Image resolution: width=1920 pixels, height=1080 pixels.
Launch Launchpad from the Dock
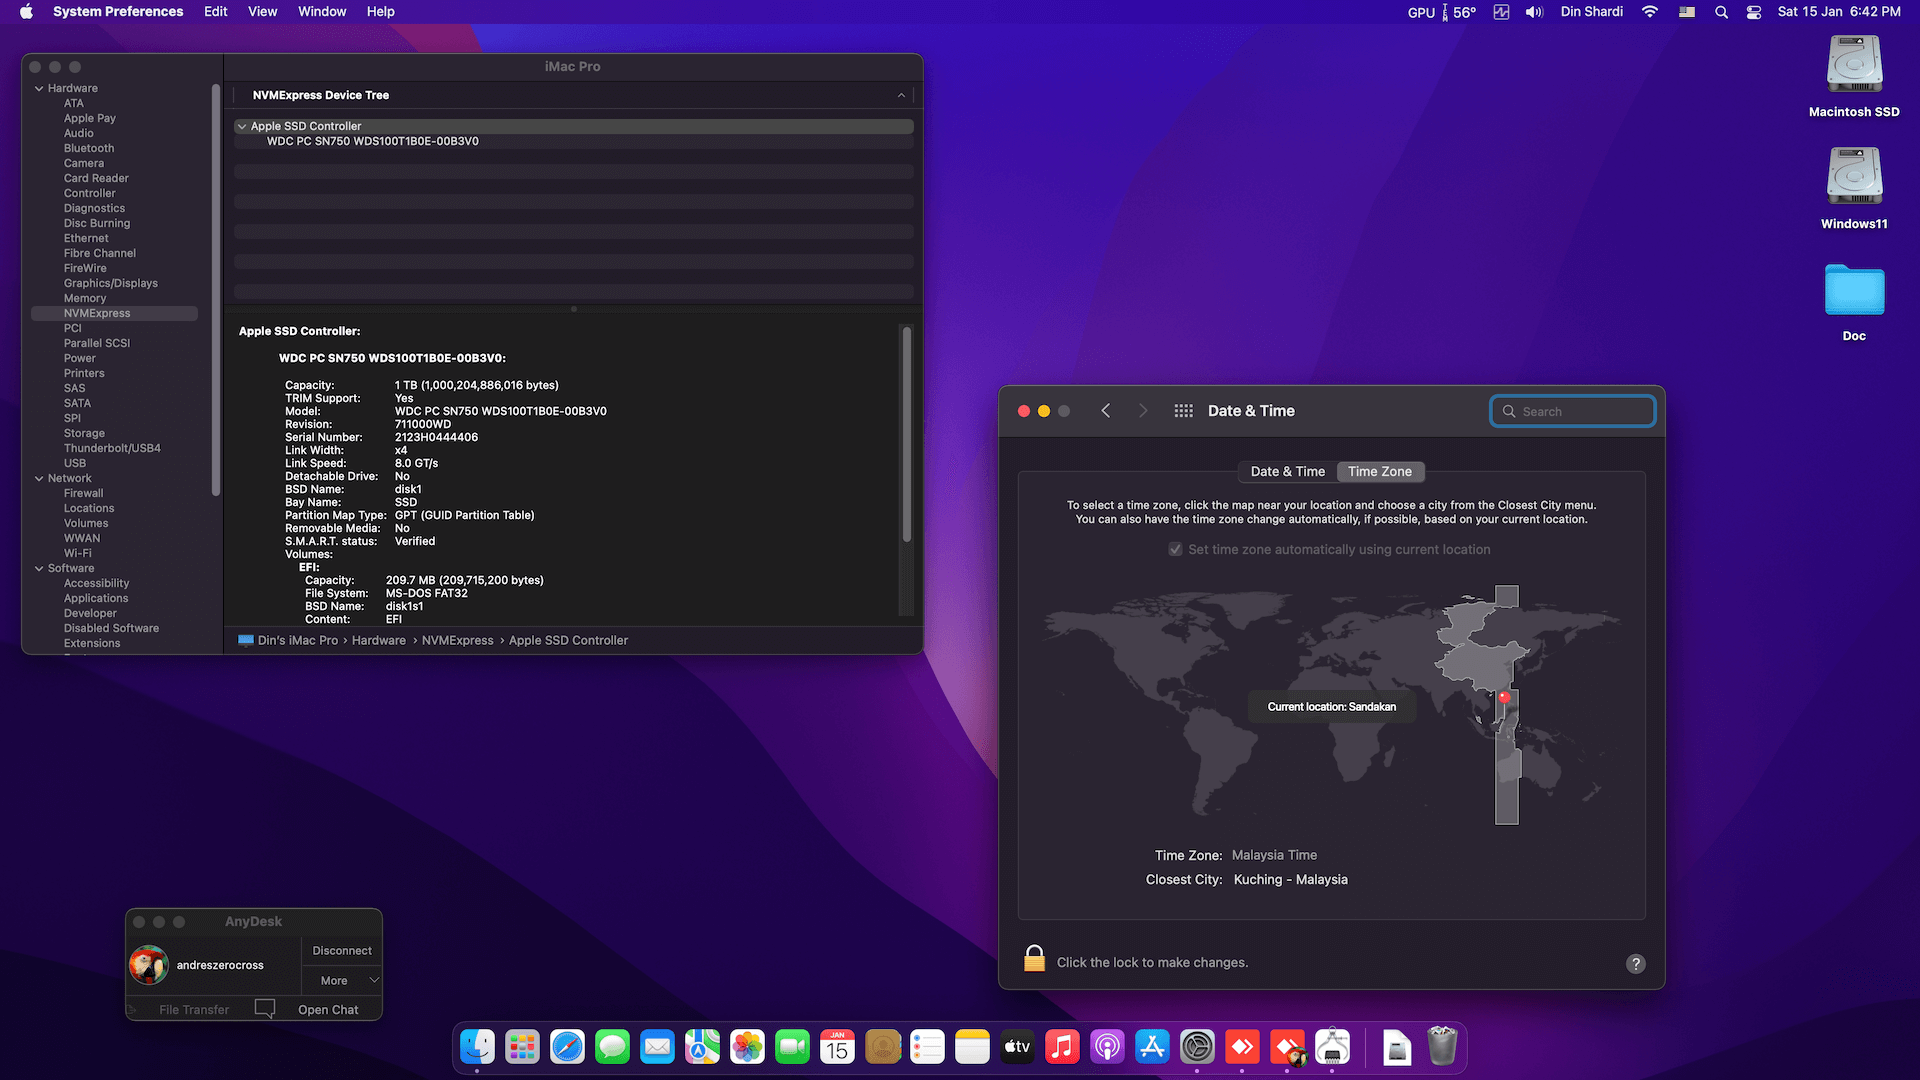[x=522, y=1047]
